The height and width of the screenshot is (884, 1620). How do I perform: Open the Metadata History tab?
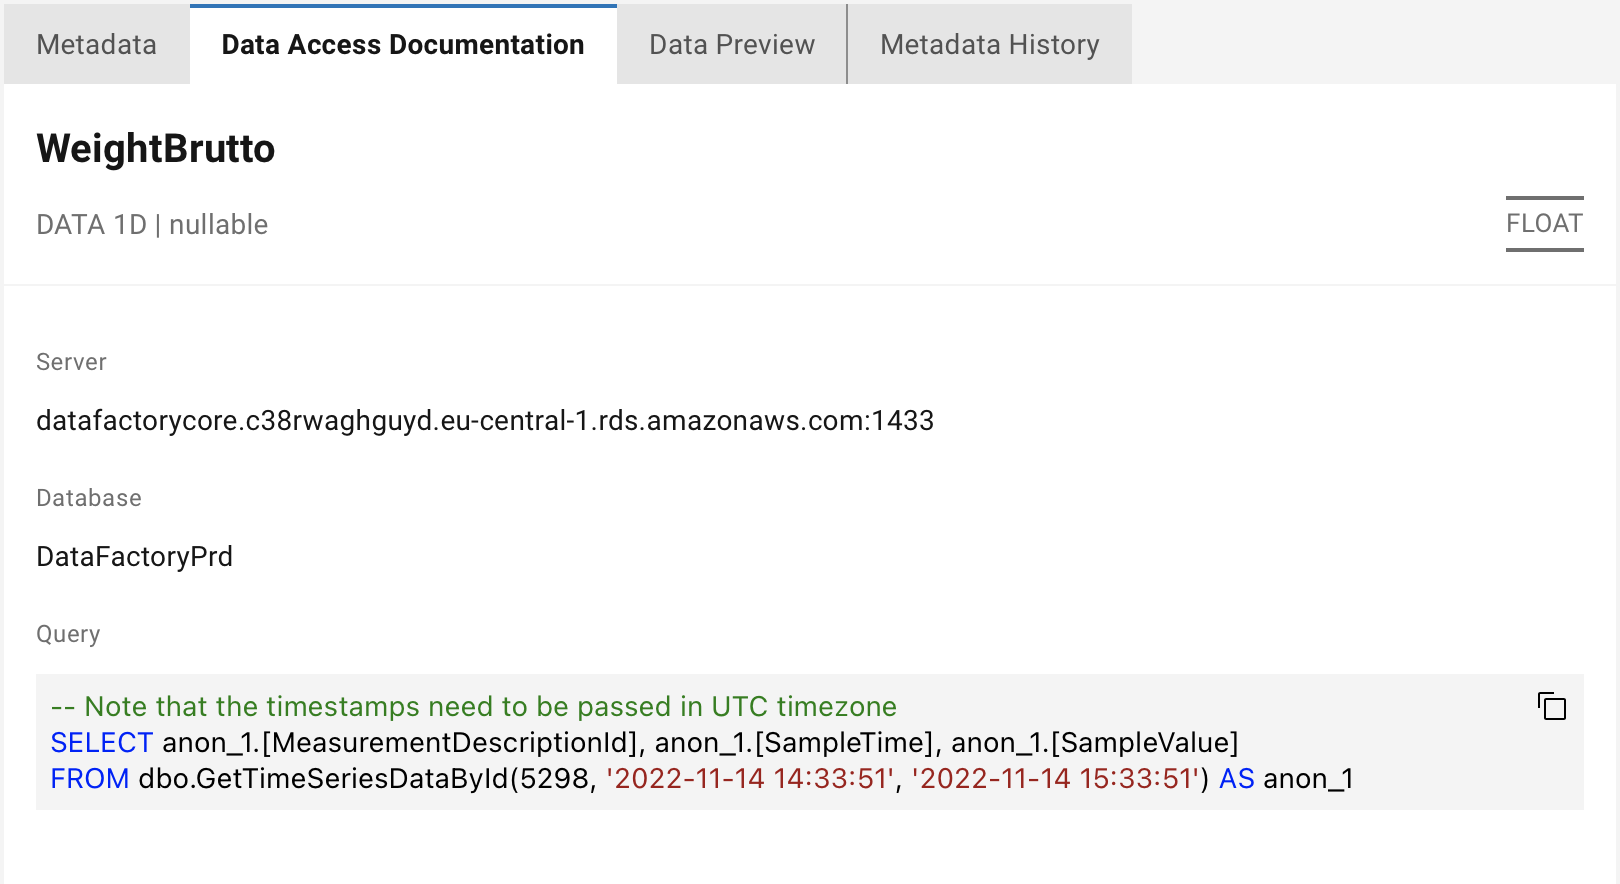(989, 45)
